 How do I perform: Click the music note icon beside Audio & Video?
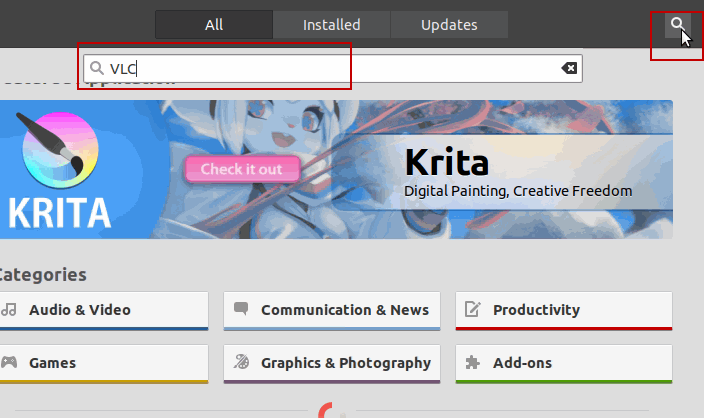point(9,309)
